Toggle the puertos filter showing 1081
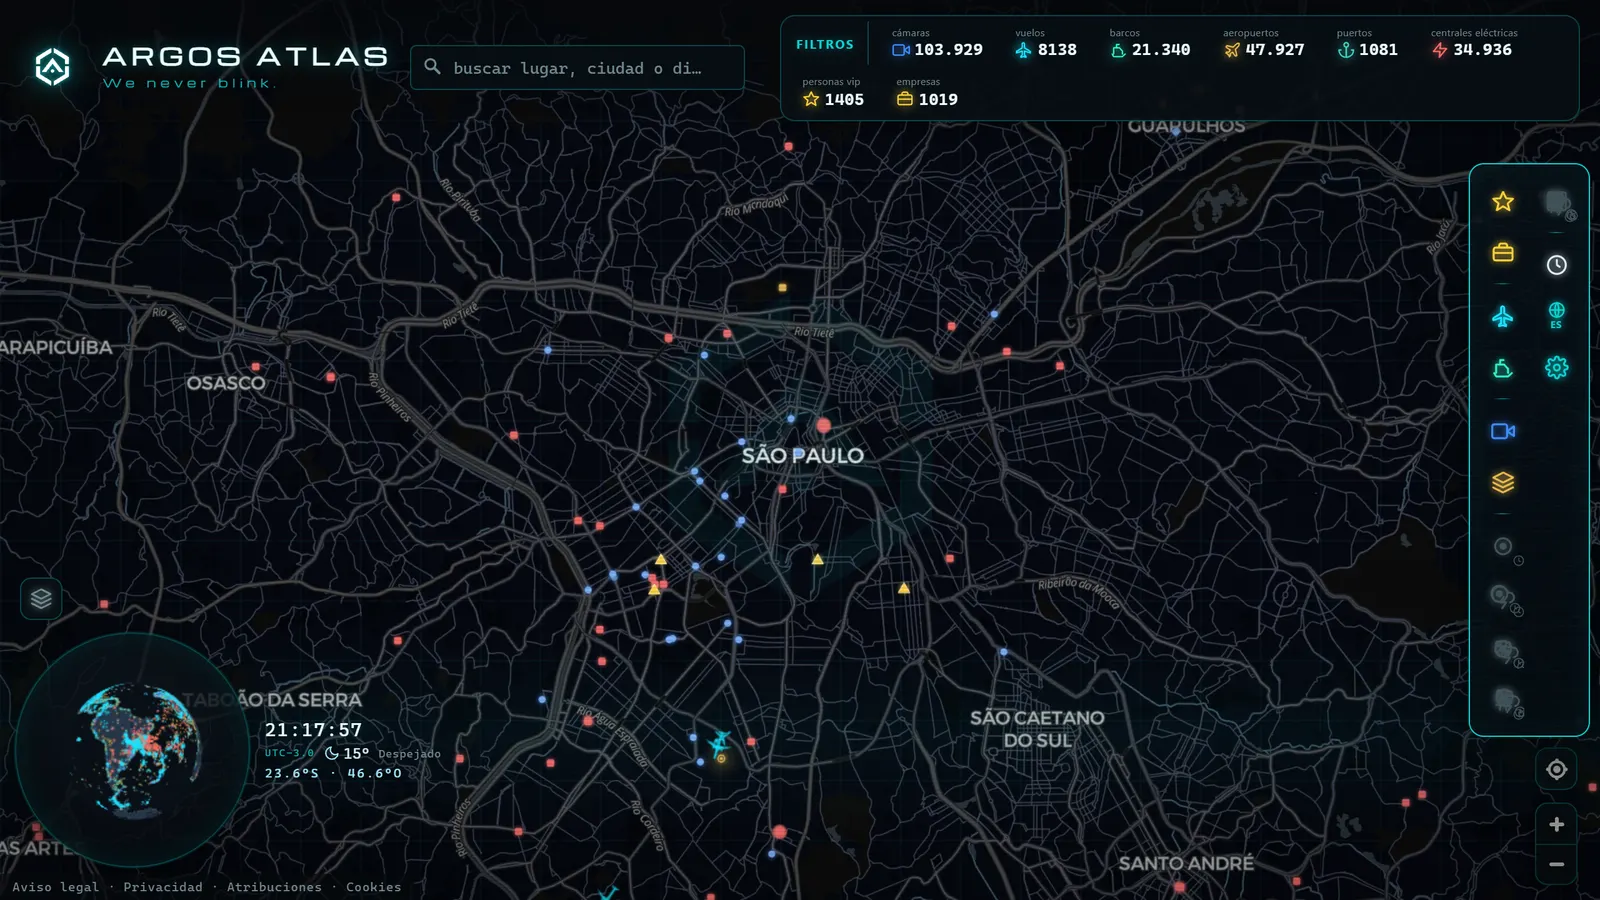 point(1367,43)
